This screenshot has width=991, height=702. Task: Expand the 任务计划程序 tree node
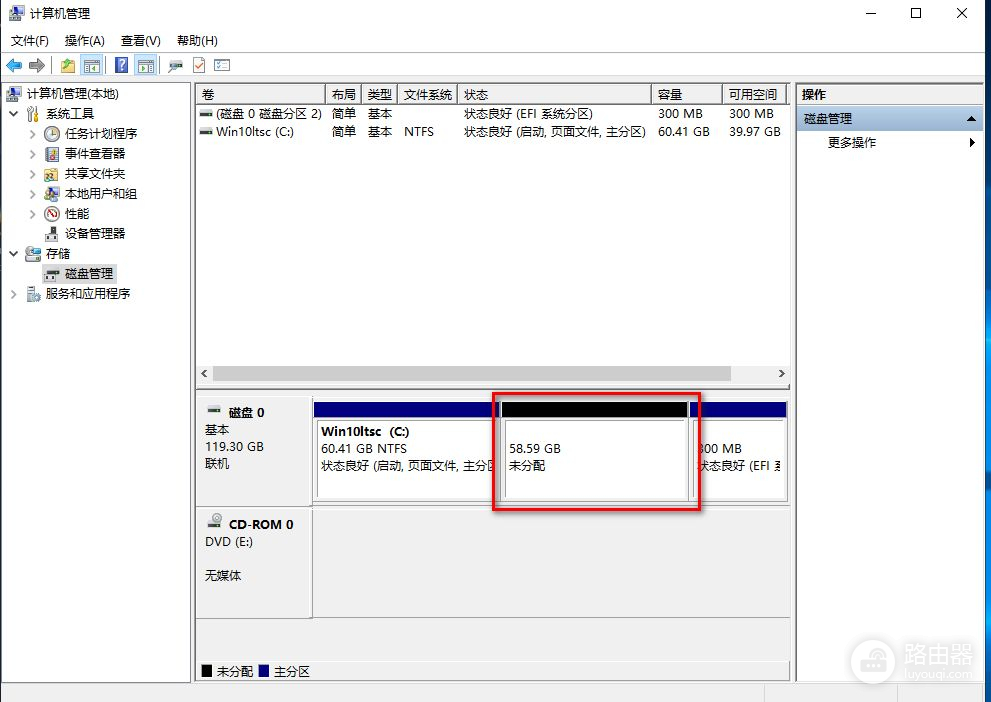[x=33, y=134]
